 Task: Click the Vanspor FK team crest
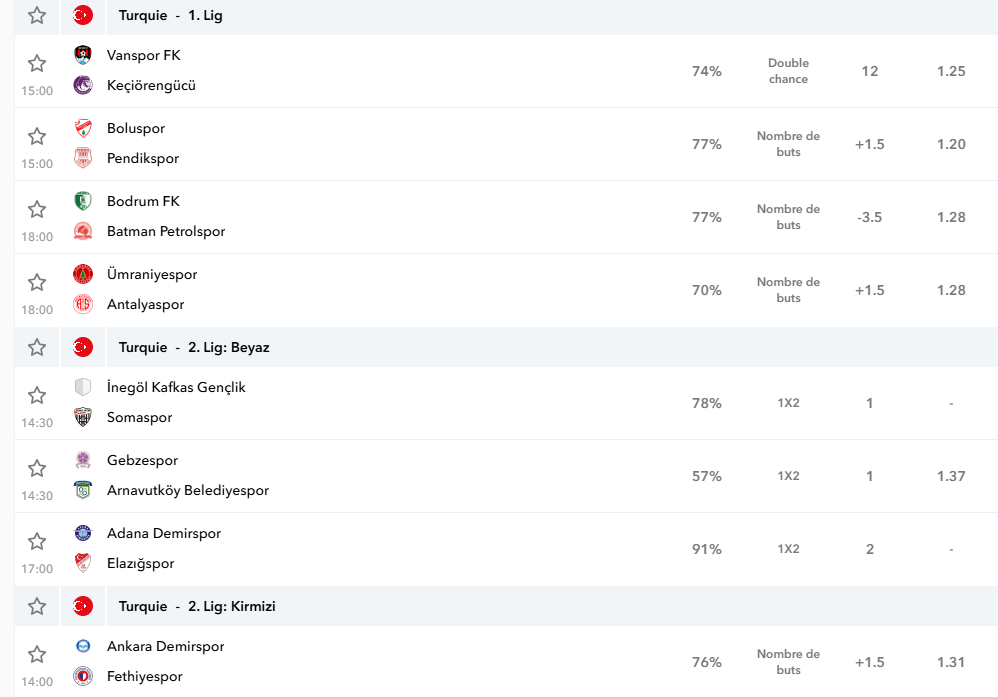point(83,55)
